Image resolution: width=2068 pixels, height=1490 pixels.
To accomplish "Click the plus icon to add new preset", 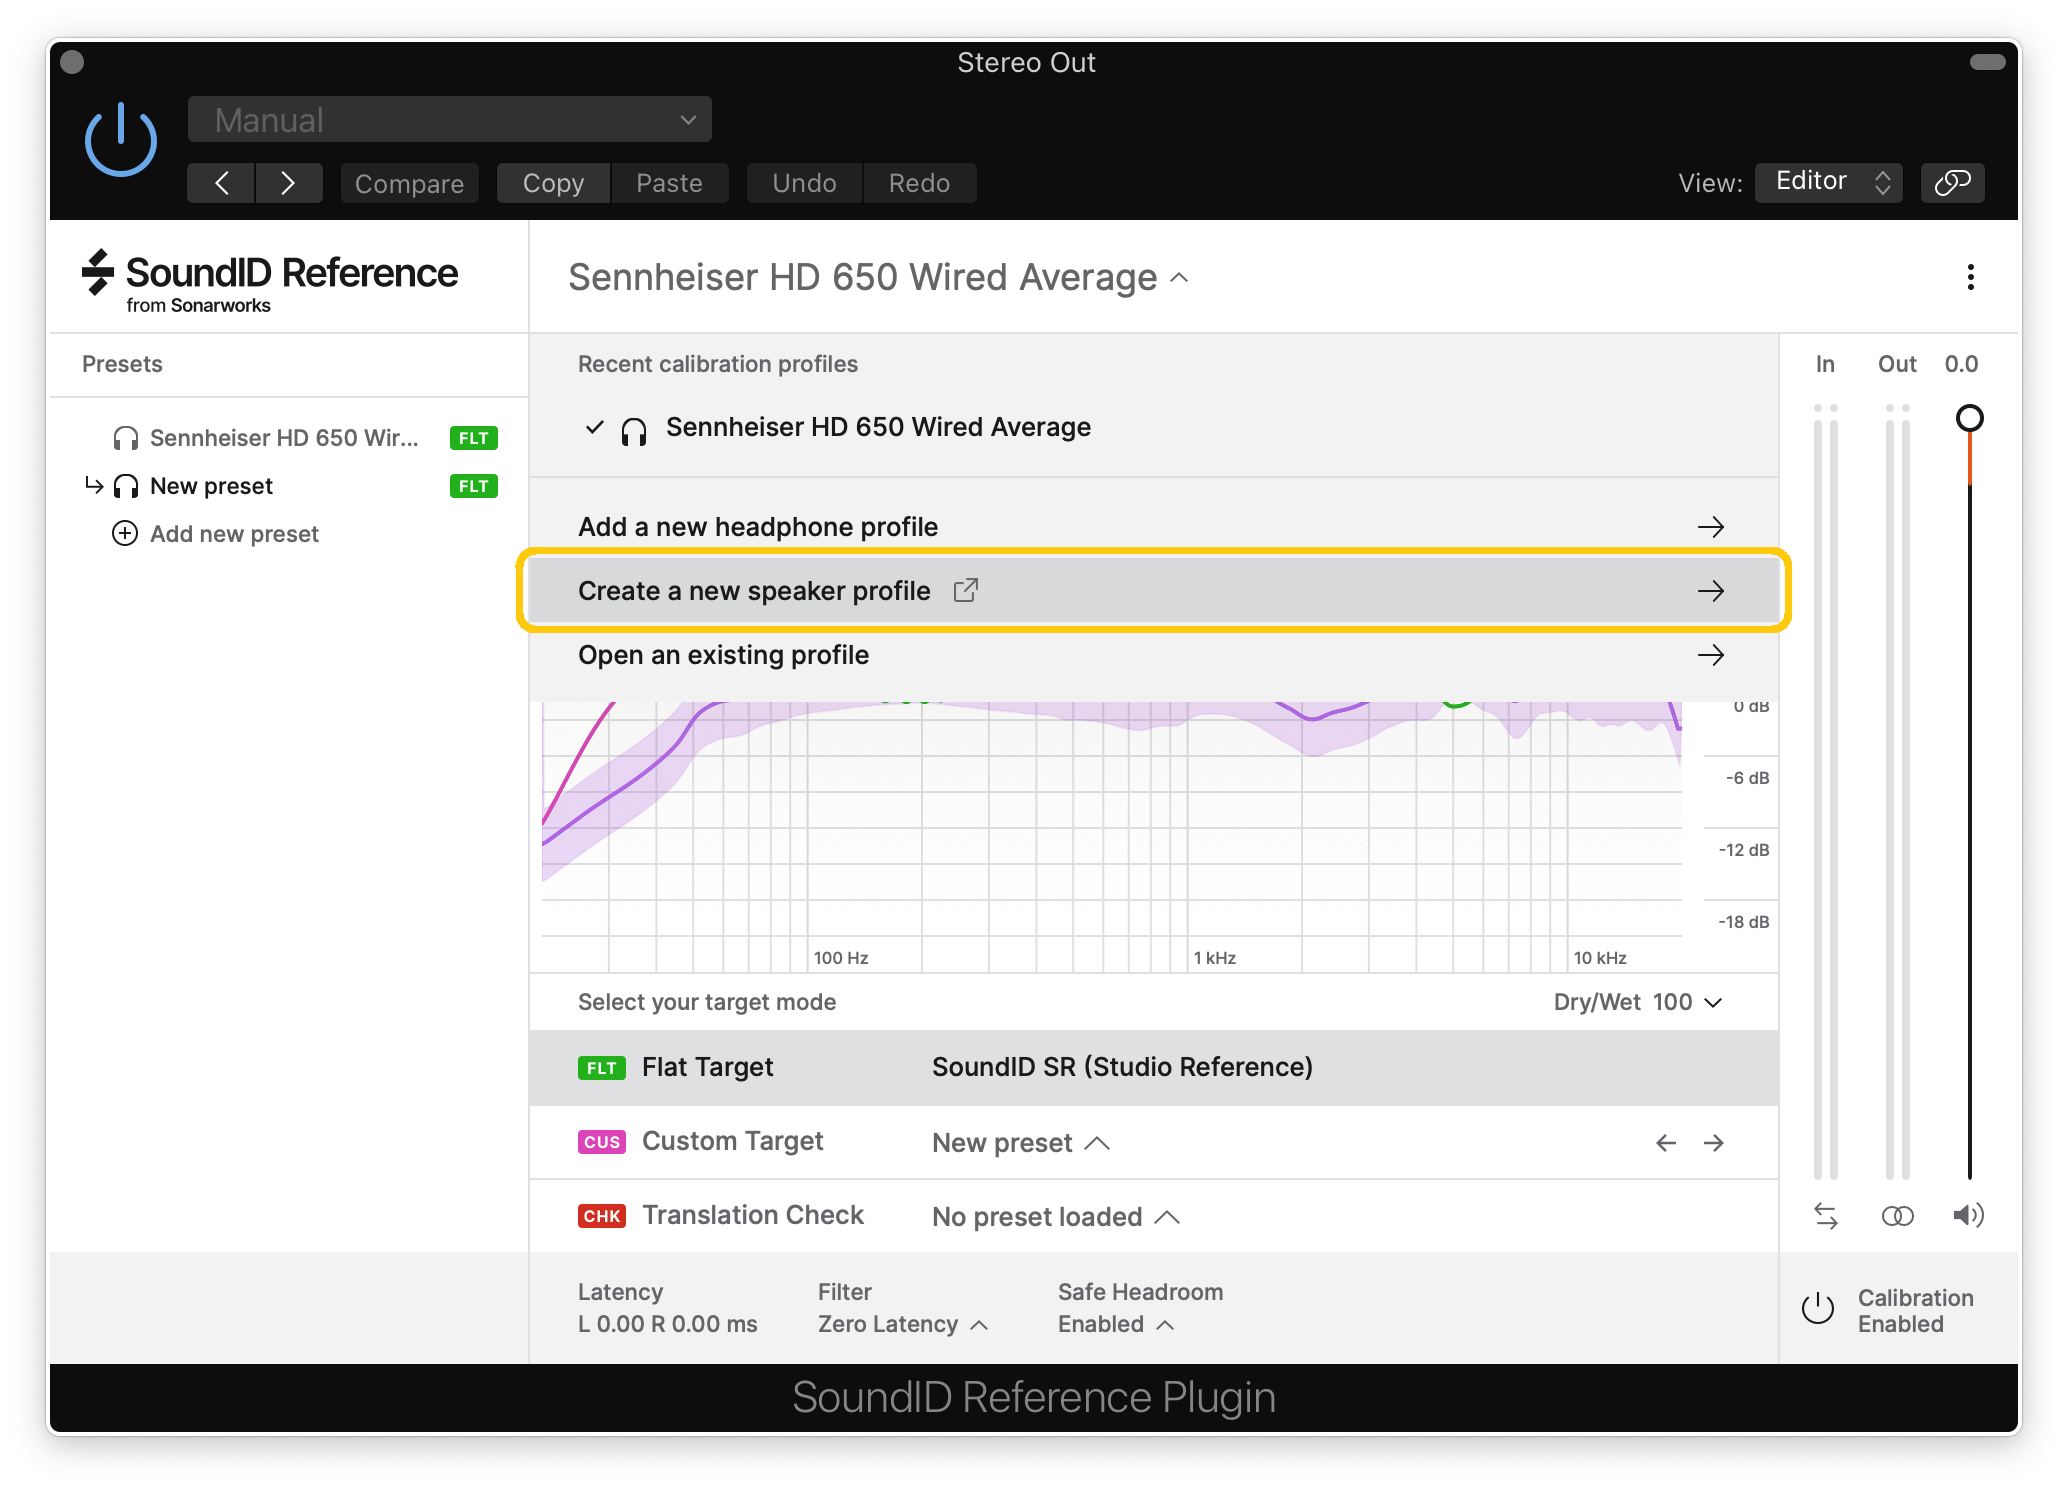I will point(125,534).
